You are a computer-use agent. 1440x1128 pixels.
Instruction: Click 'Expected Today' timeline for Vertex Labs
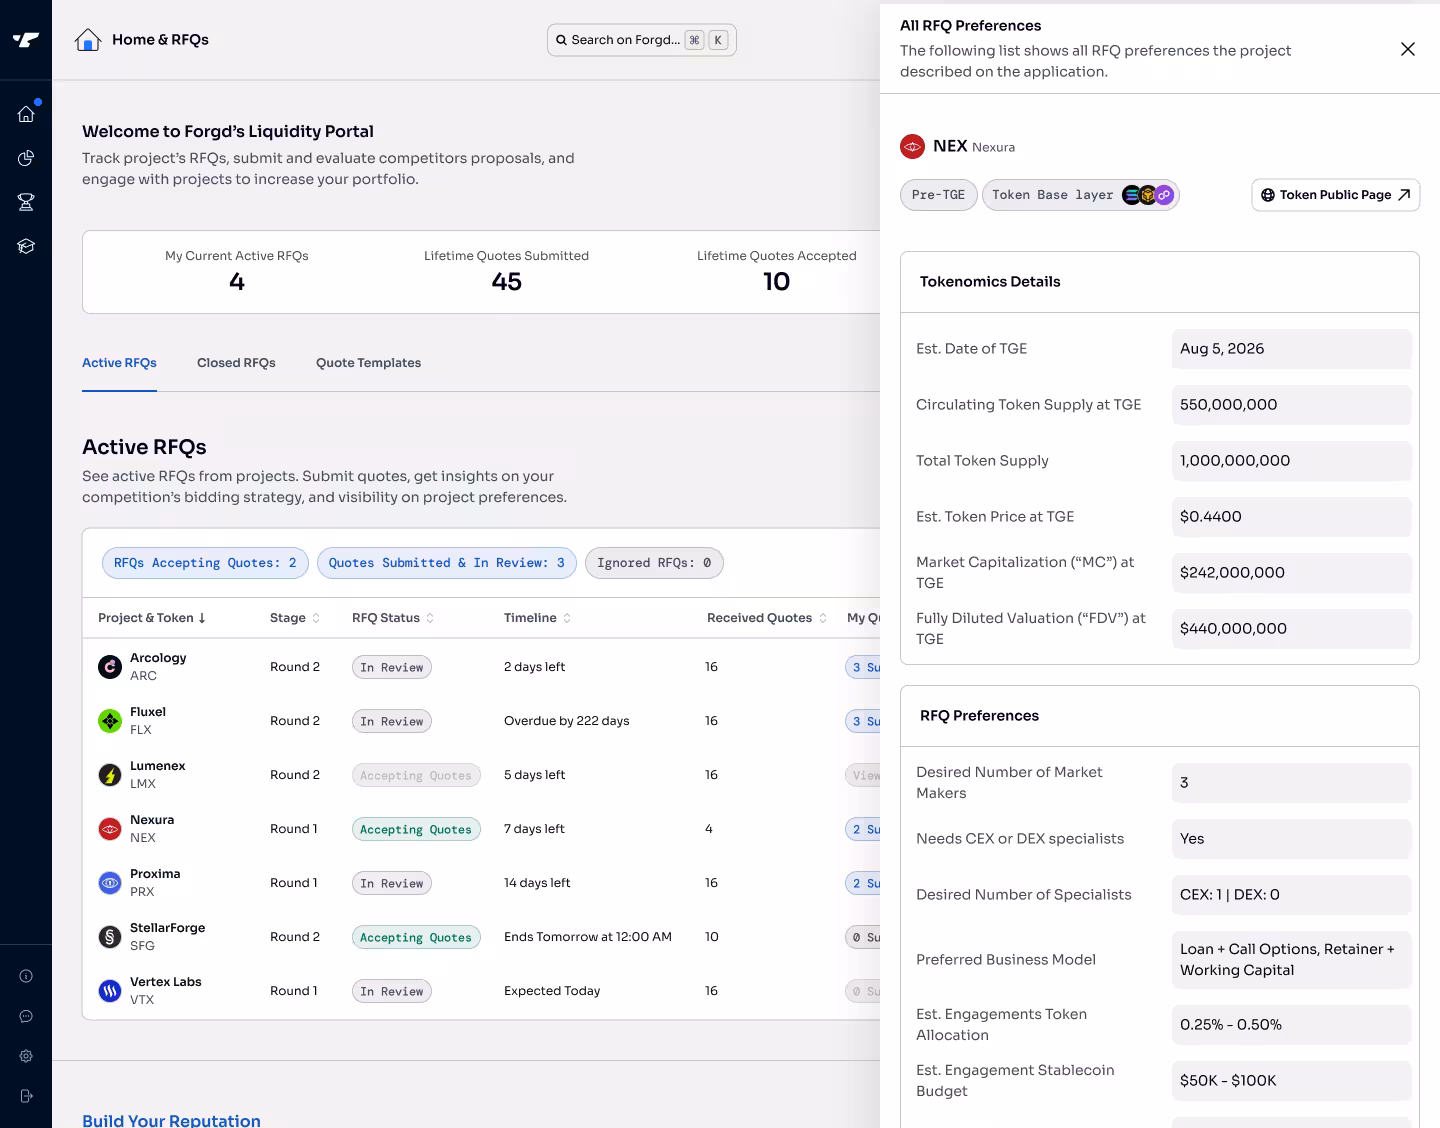552,991
